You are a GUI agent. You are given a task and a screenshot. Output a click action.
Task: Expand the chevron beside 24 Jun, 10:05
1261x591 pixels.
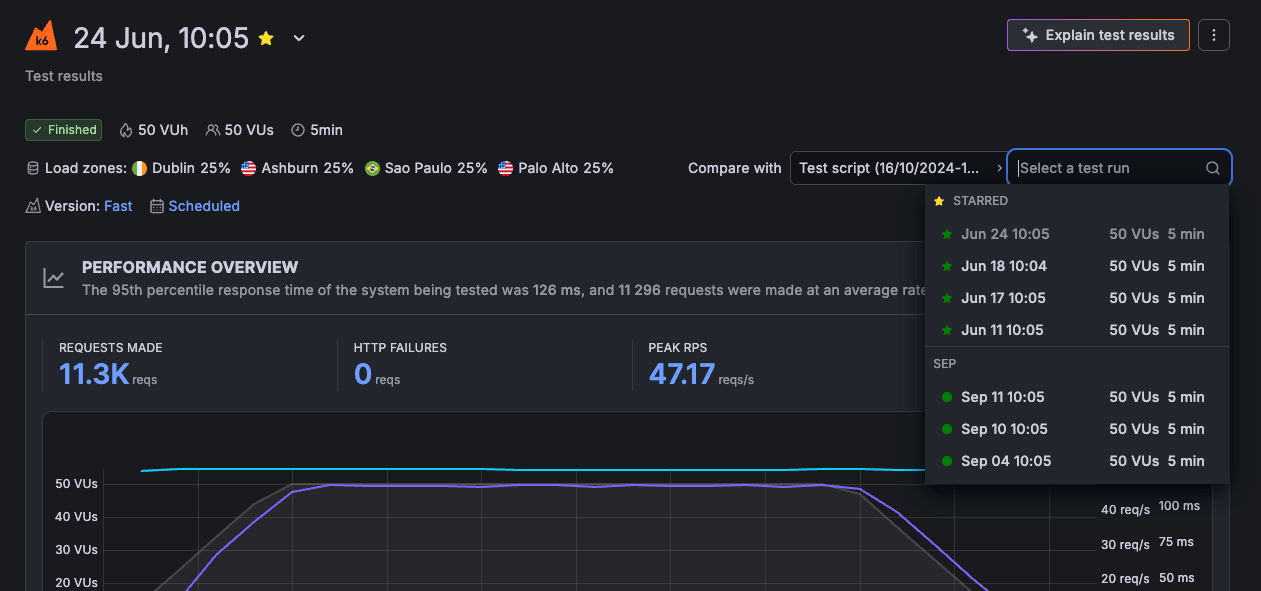pyautogui.click(x=298, y=38)
